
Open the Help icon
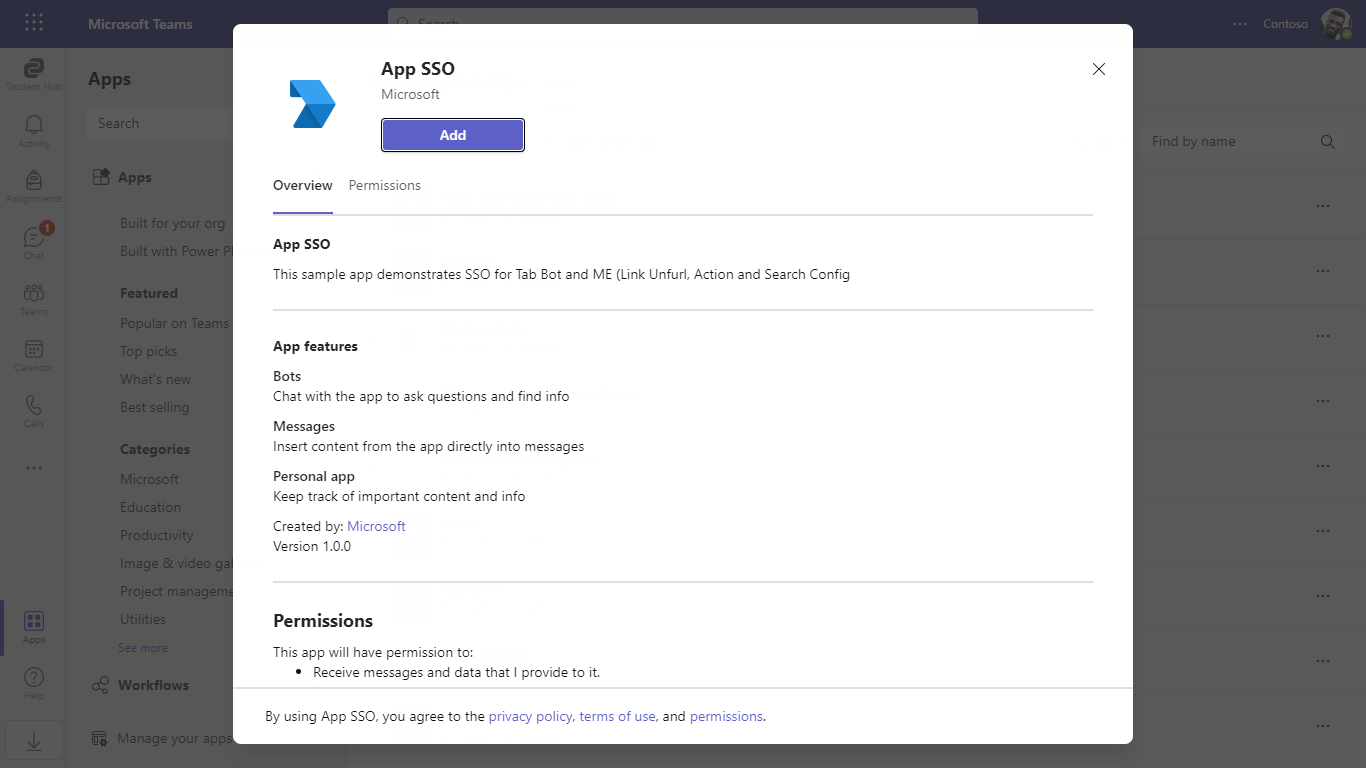point(34,684)
